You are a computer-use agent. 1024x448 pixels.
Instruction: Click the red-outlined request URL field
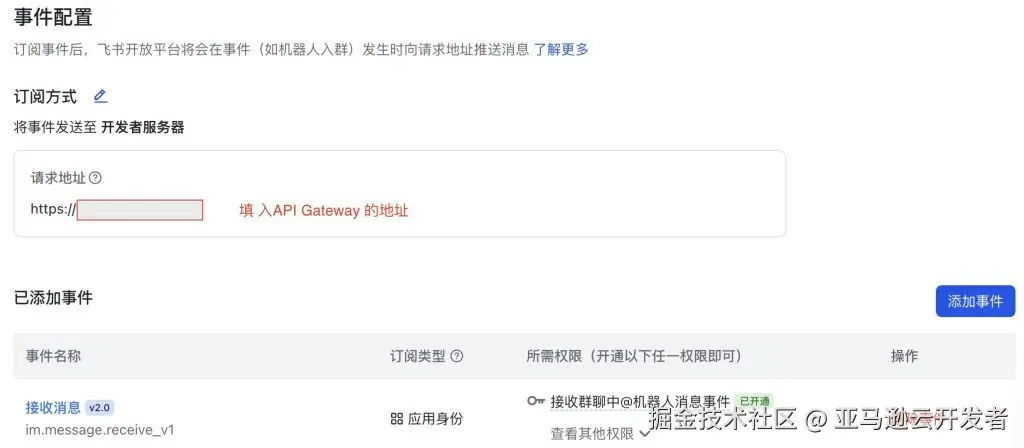(140, 210)
